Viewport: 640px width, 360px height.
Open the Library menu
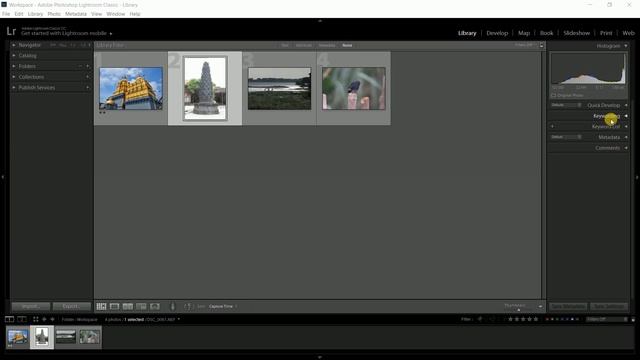(35, 14)
